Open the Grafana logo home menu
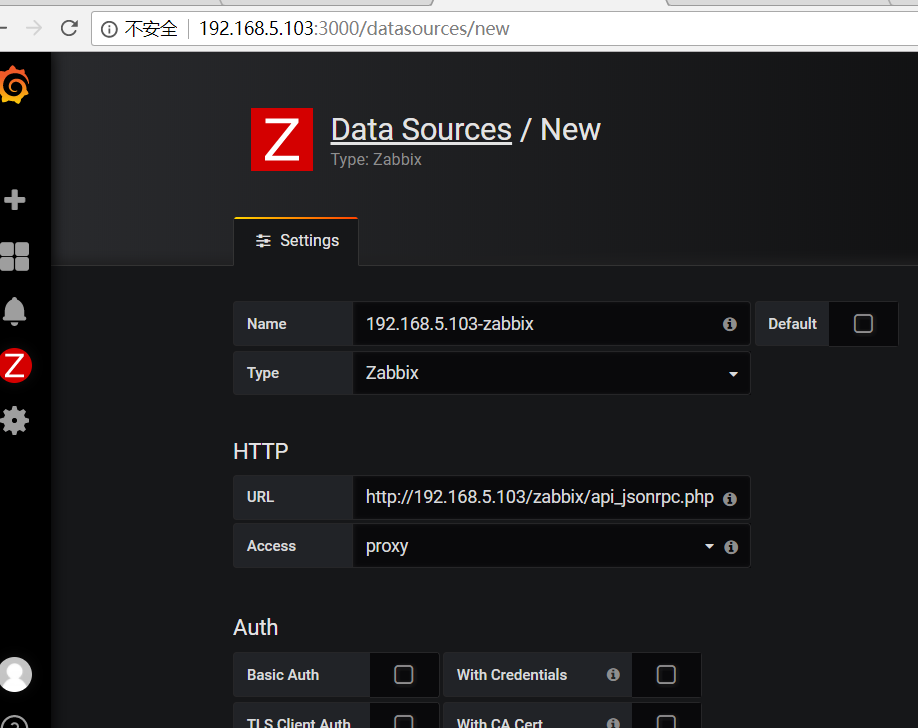This screenshot has width=918, height=728. coord(14,85)
